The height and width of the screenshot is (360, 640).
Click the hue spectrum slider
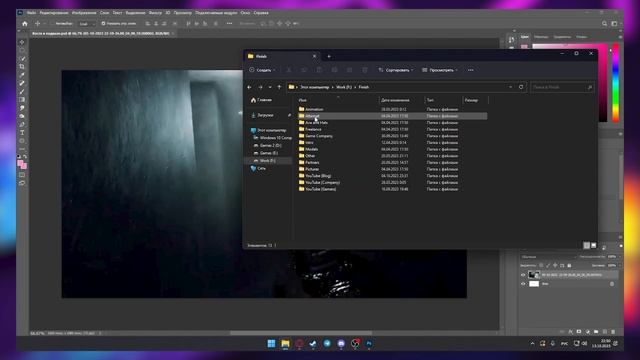[615, 82]
